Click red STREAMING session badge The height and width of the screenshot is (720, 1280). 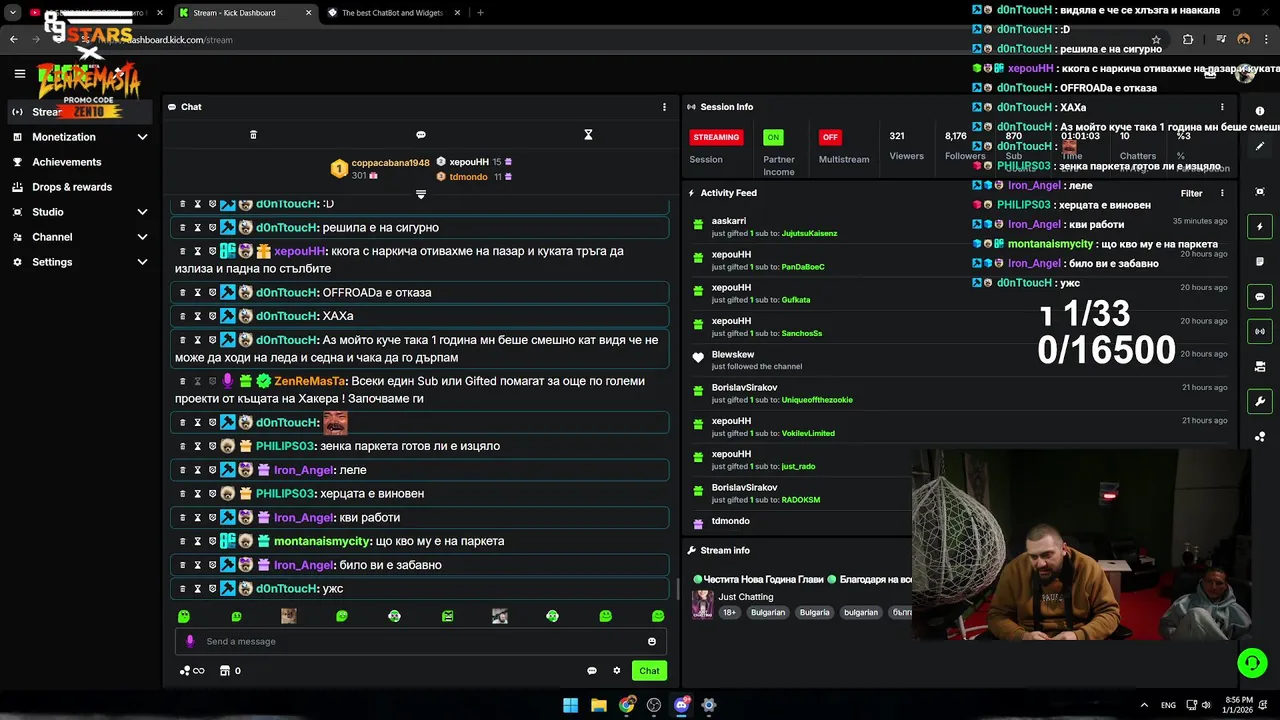pyautogui.click(x=716, y=137)
